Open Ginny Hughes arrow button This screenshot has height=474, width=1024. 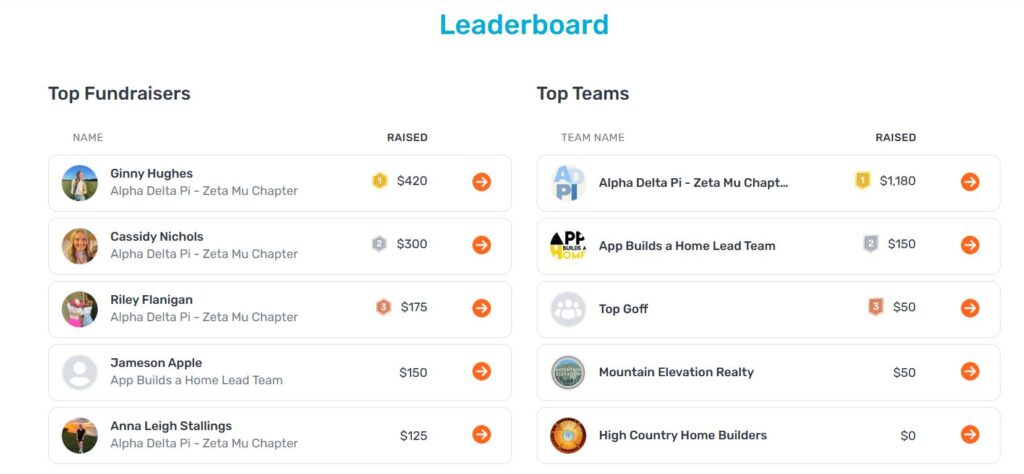tap(481, 182)
